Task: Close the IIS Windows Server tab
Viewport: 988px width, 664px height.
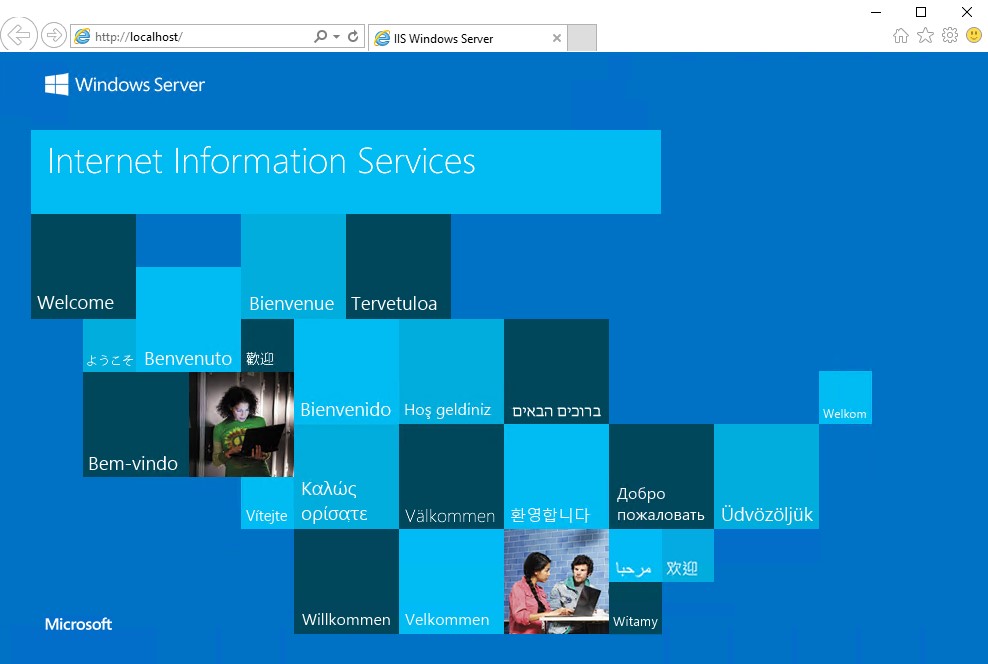Action: [x=557, y=38]
